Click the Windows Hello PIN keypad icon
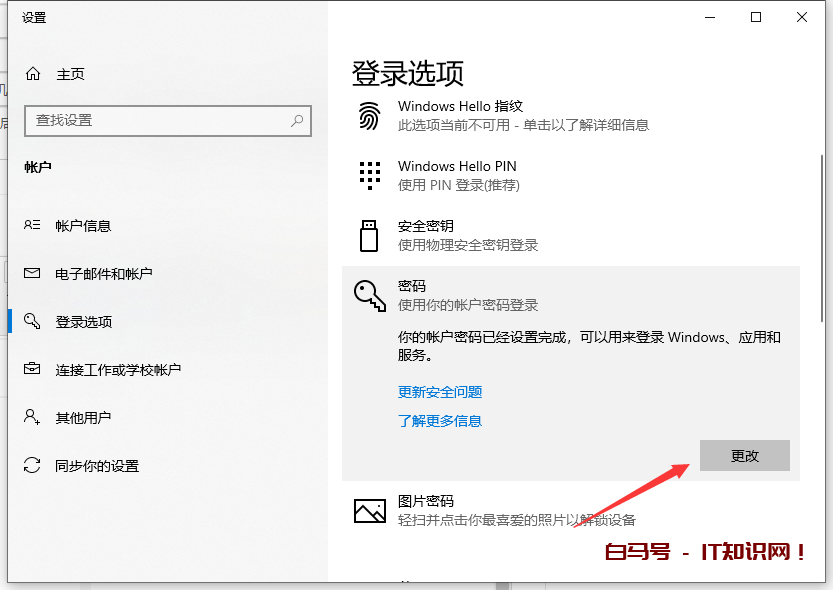 click(x=370, y=175)
